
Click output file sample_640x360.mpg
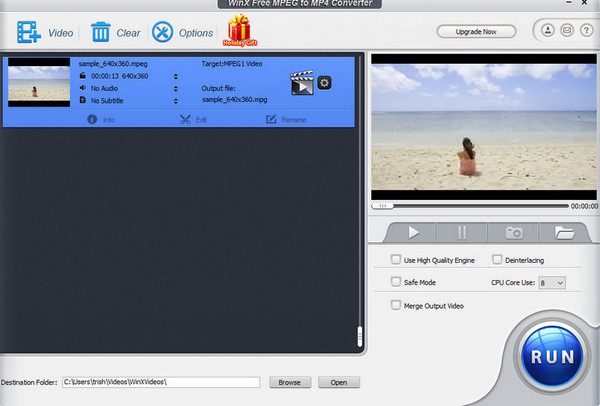pyautogui.click(x=235, y=100)
